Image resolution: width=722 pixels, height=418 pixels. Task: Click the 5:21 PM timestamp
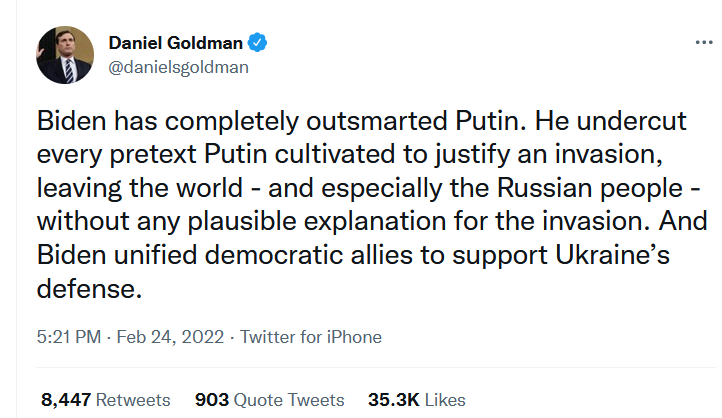(68, 337)
